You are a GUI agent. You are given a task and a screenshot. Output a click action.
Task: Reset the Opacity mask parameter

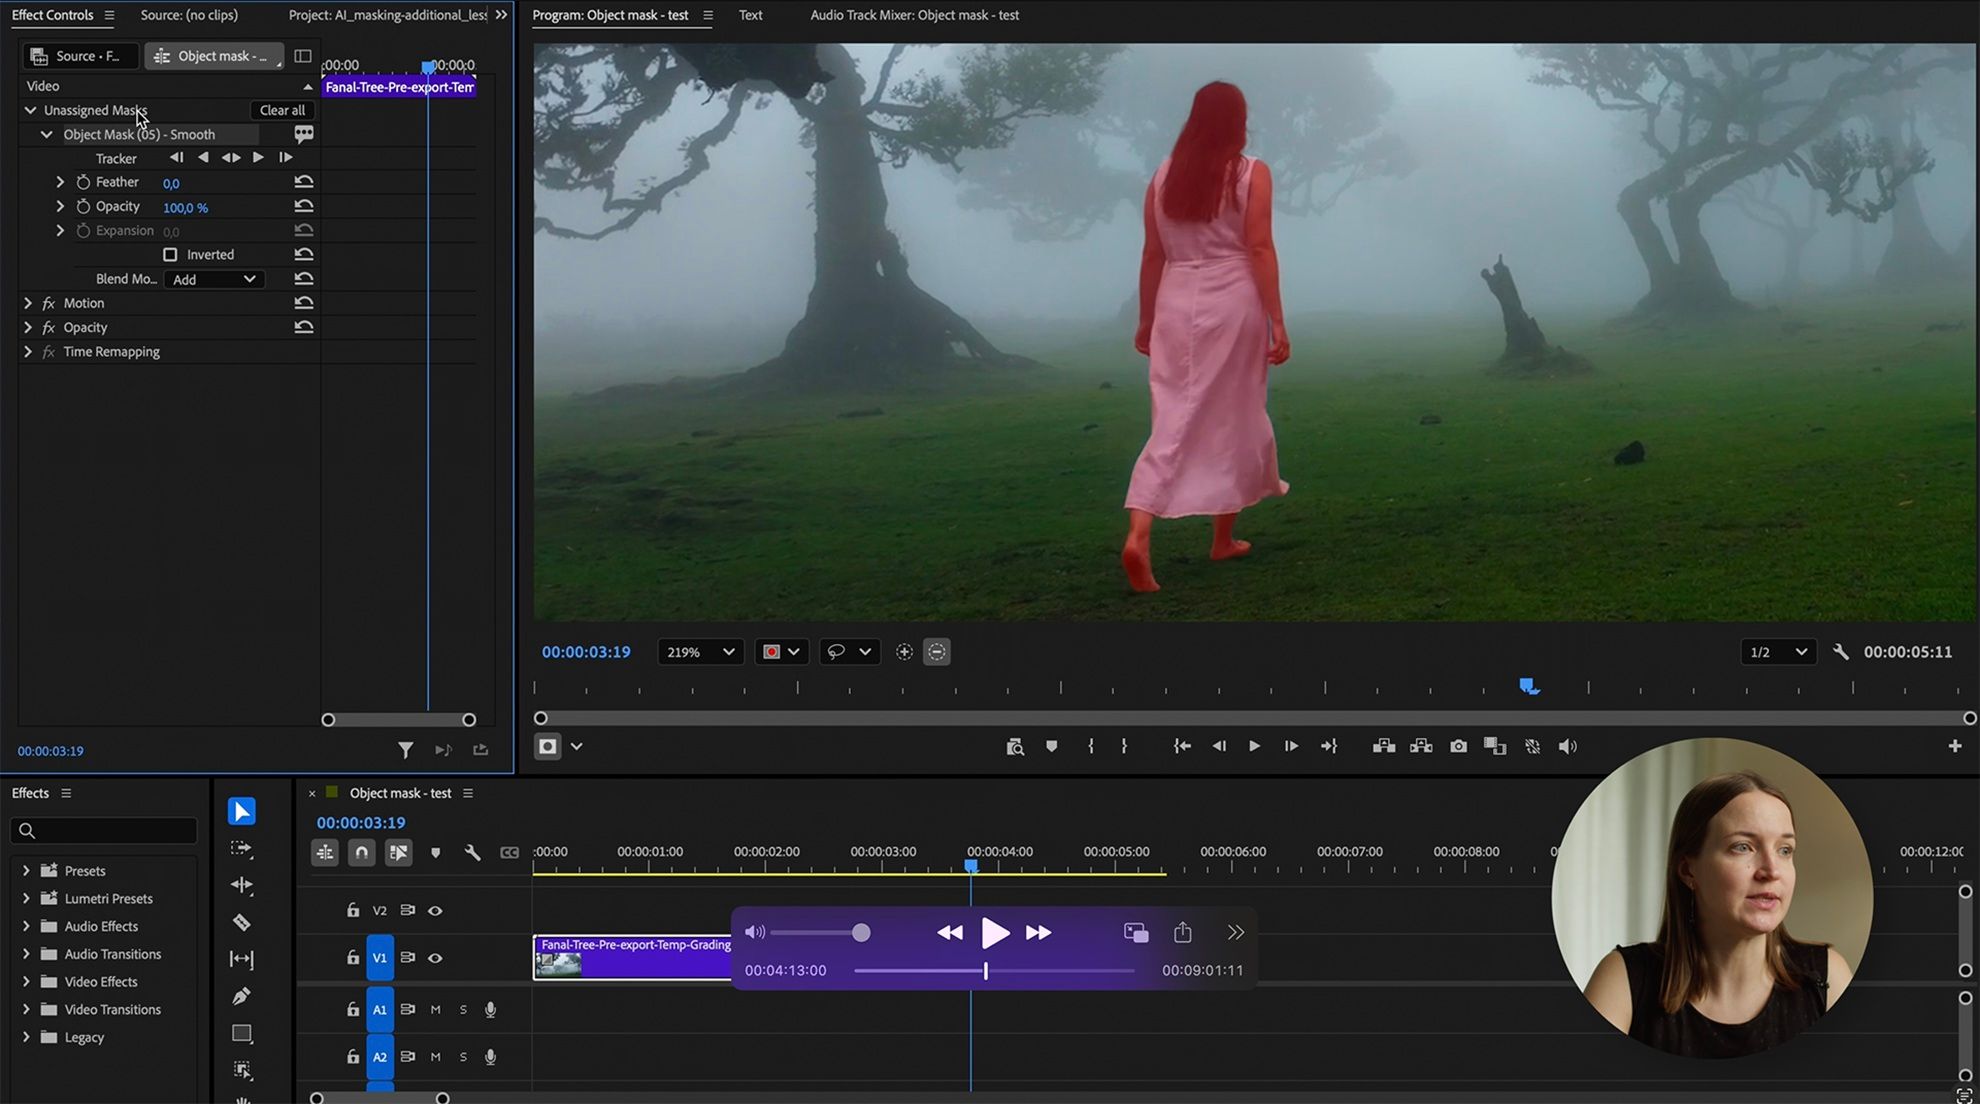point(304,206)
